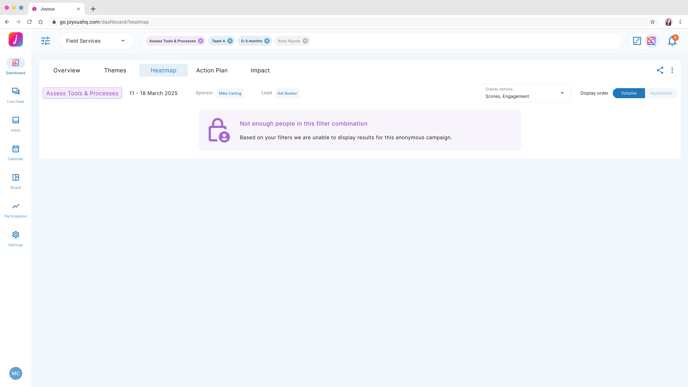
Task: Open Live Feed in the sidebar
Action: [x=15, y=91]
